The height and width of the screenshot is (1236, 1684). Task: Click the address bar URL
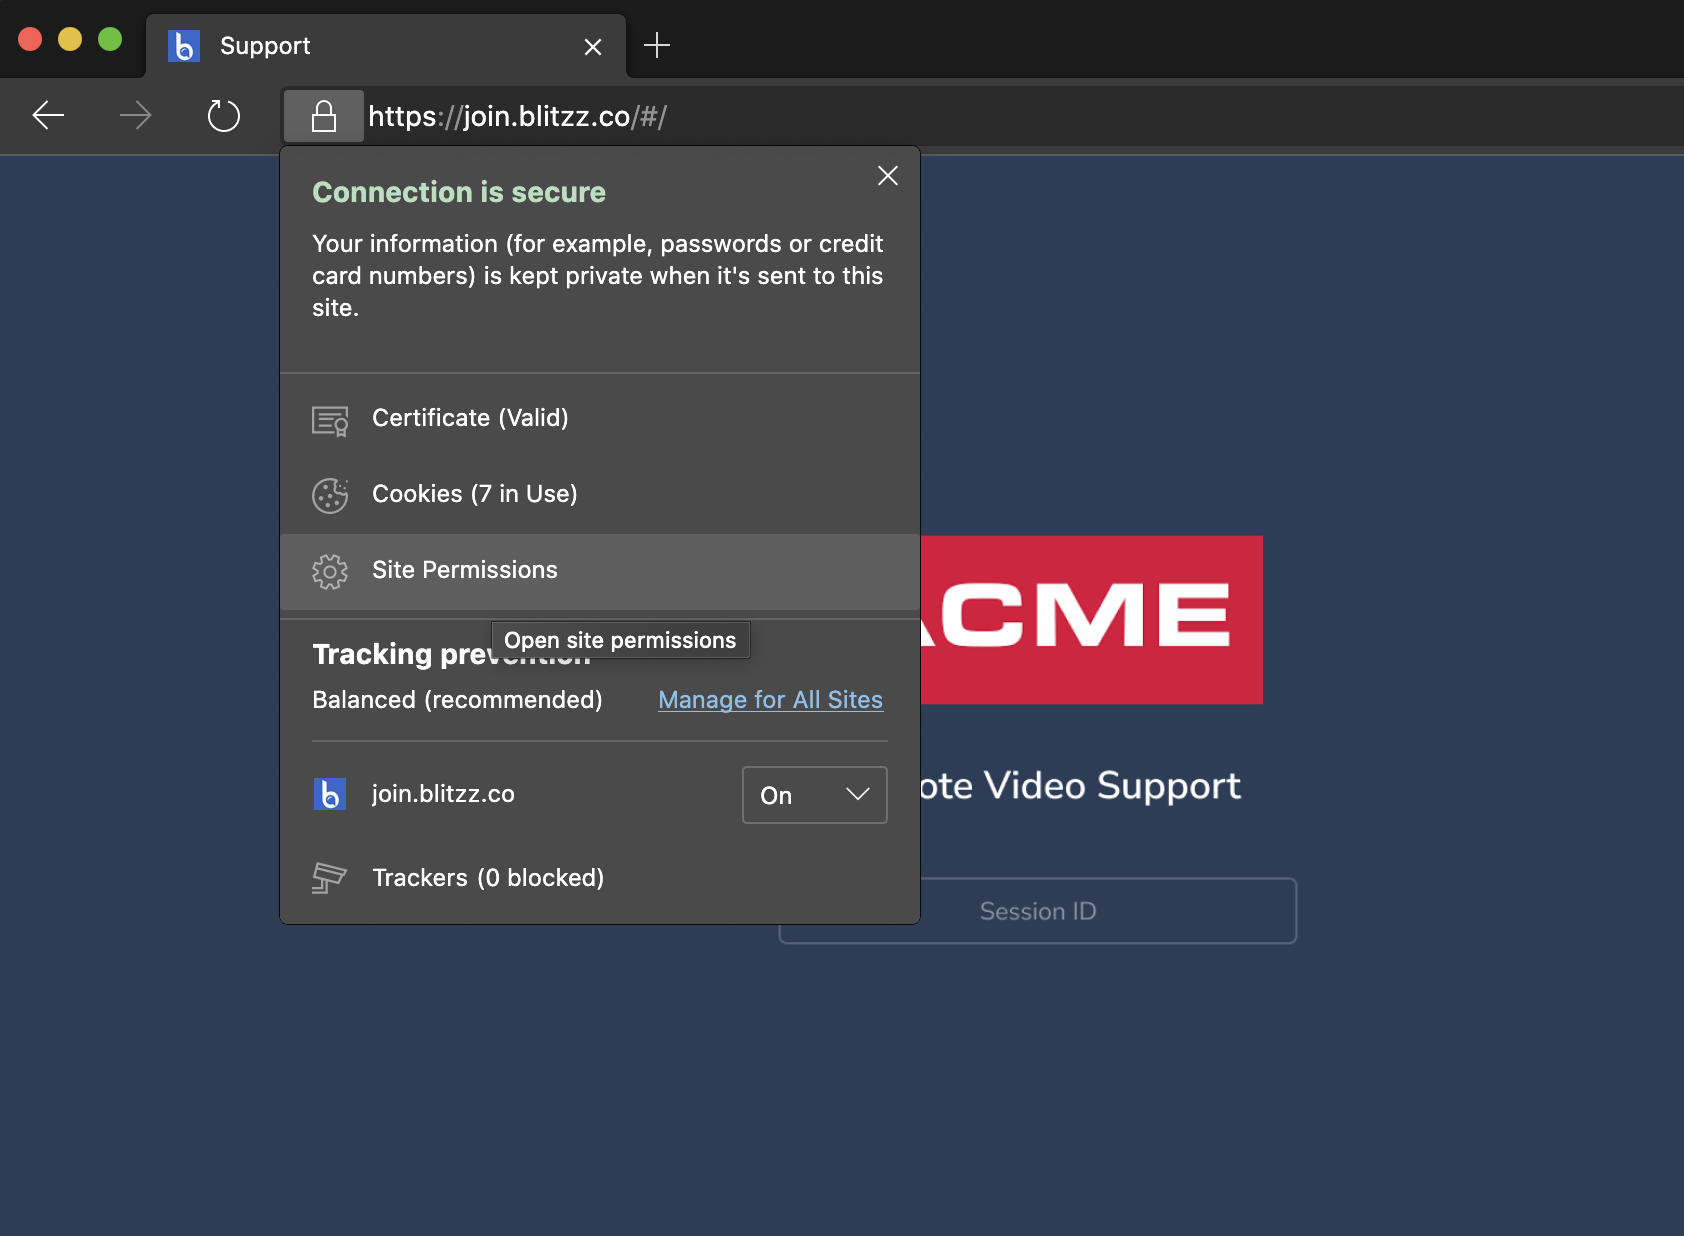tap(517, 116)
